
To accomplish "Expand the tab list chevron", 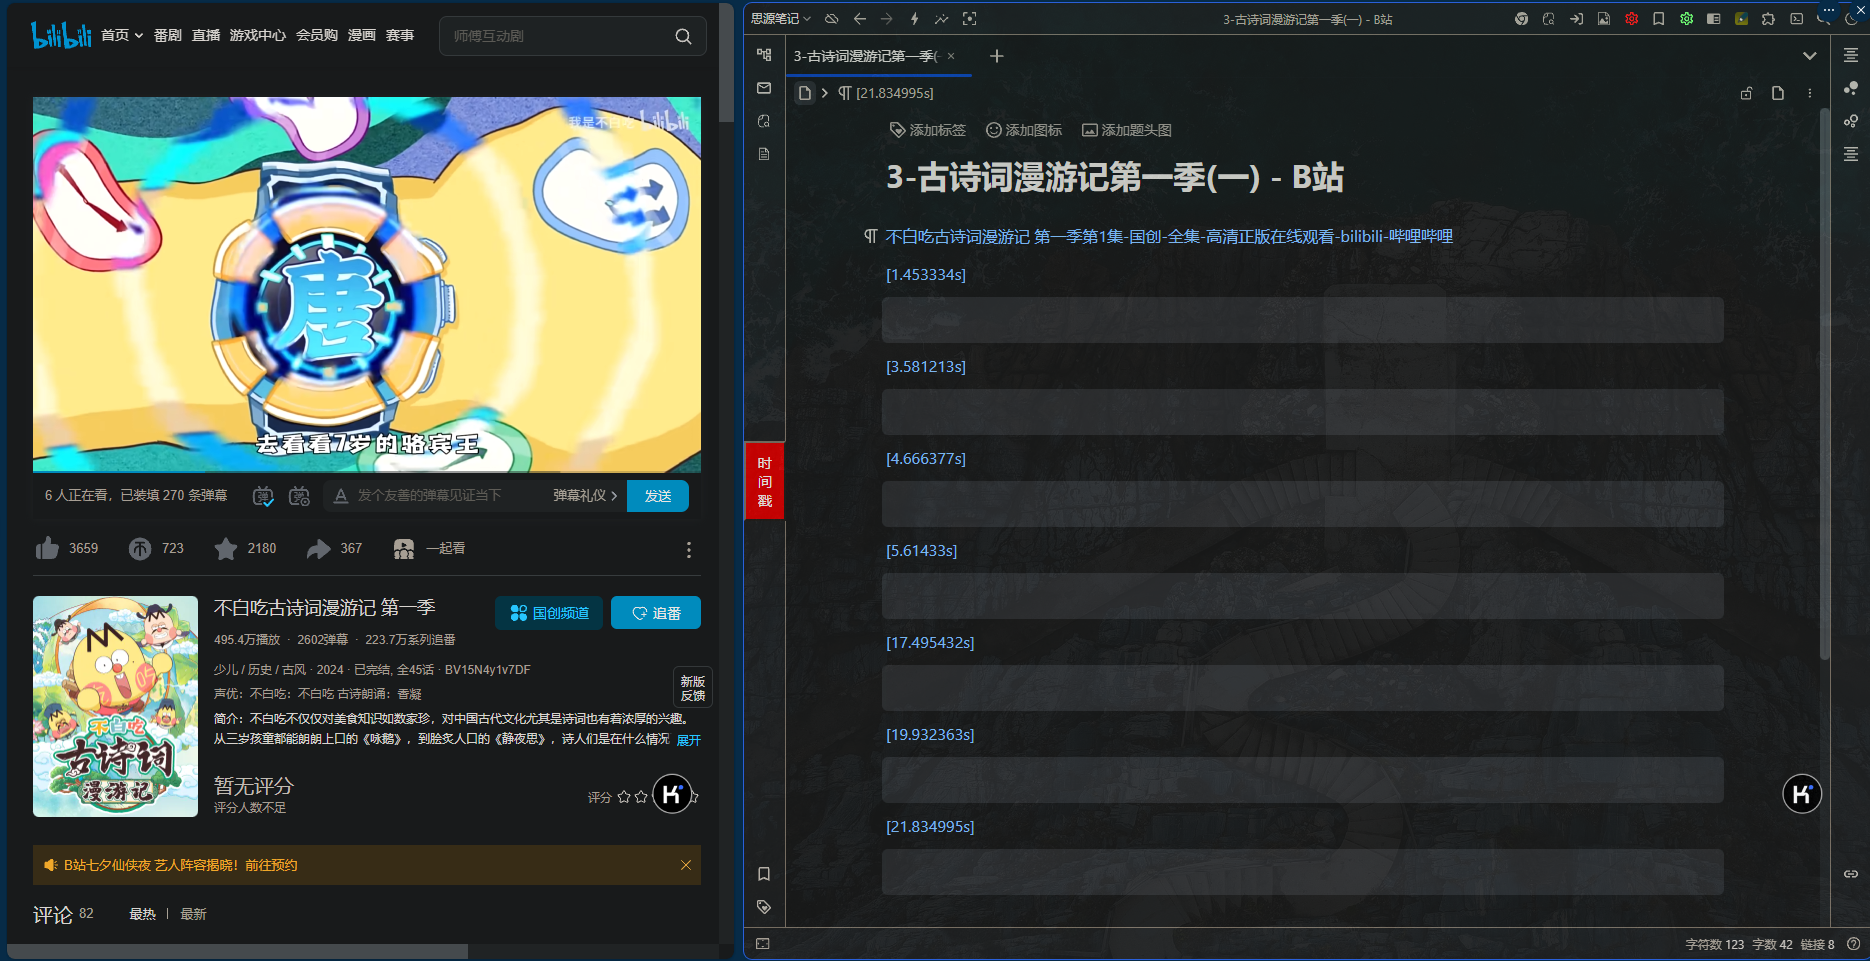I will [x=1809, y=56].
